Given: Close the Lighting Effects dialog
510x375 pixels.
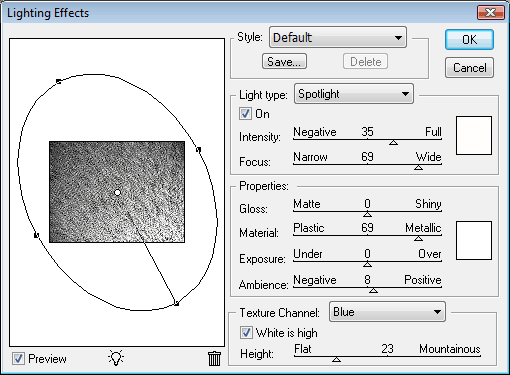Looking at the screenshot, I should pyautogui.click(x=491, y=13).
